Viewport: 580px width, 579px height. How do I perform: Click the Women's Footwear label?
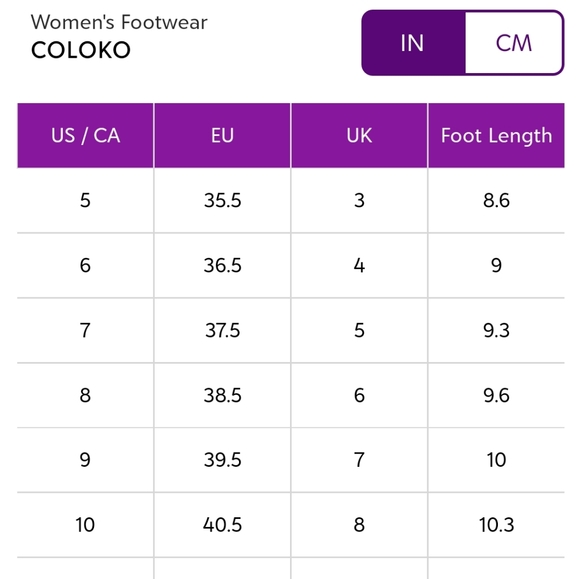point(119,22)
